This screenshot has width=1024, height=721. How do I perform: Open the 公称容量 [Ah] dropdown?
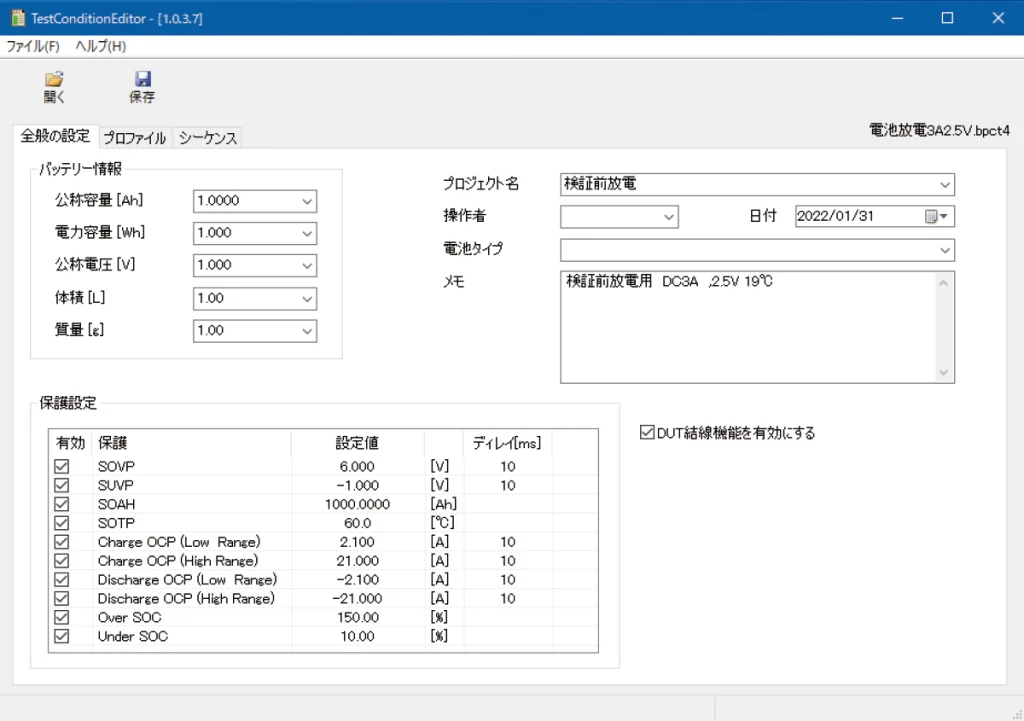306,201
